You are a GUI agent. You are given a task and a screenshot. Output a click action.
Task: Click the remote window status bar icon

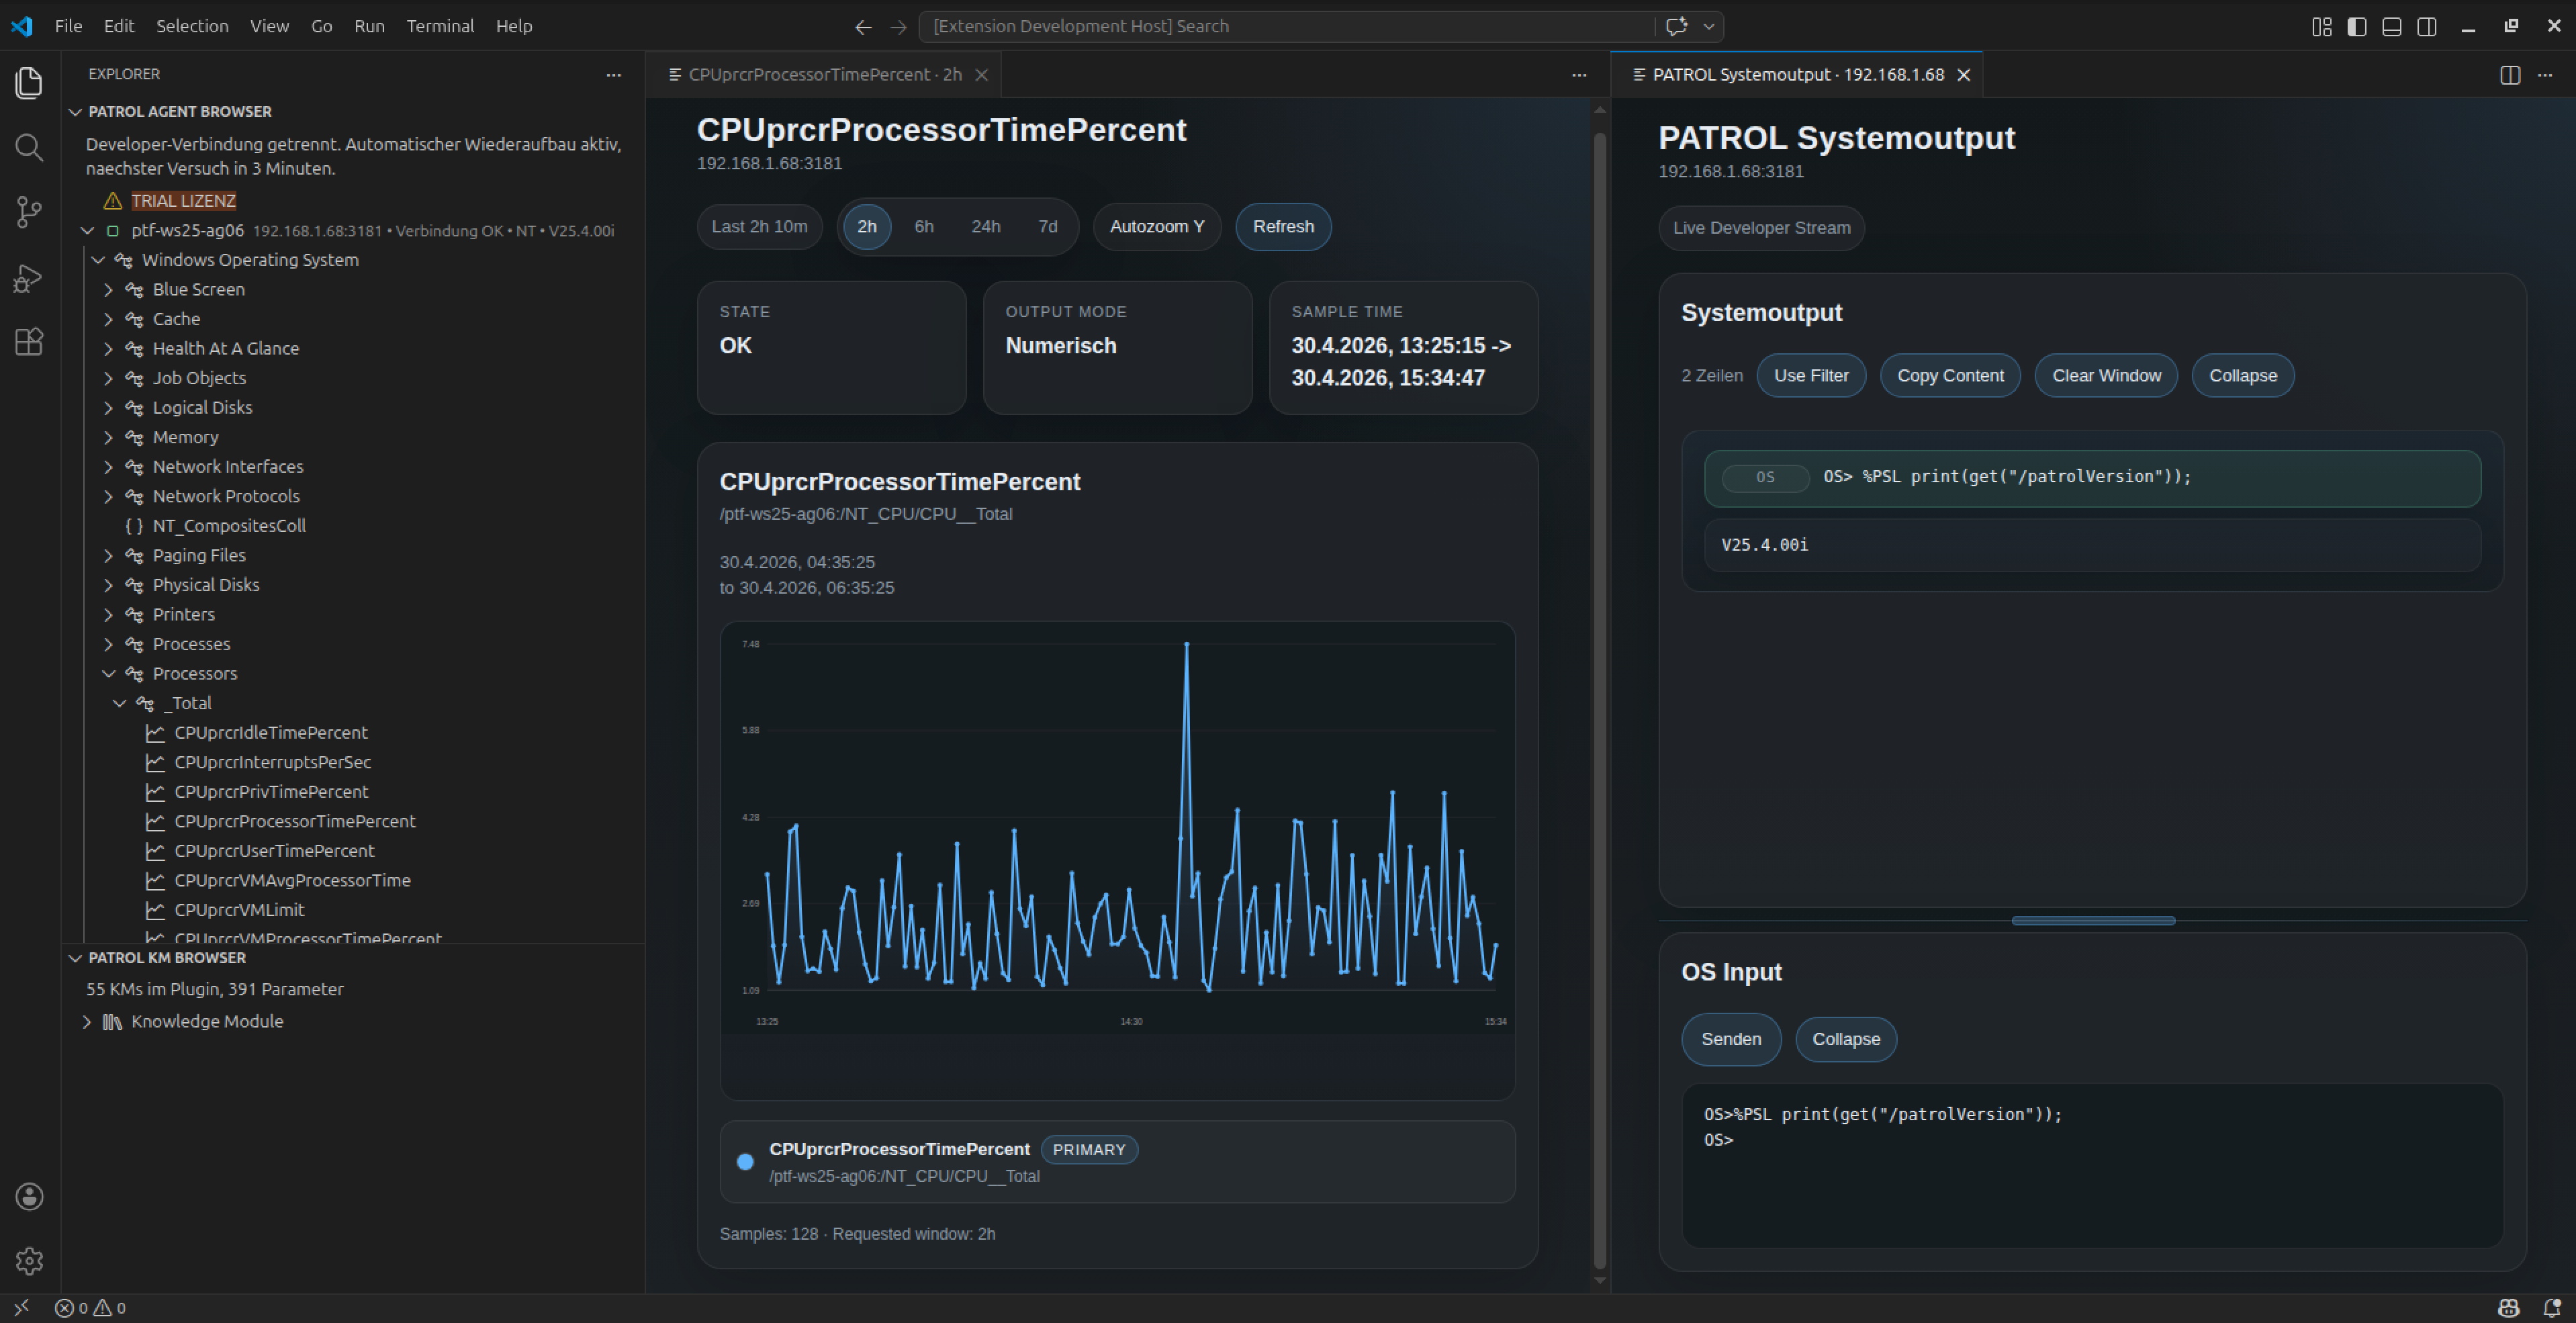tap(21, 1307)
